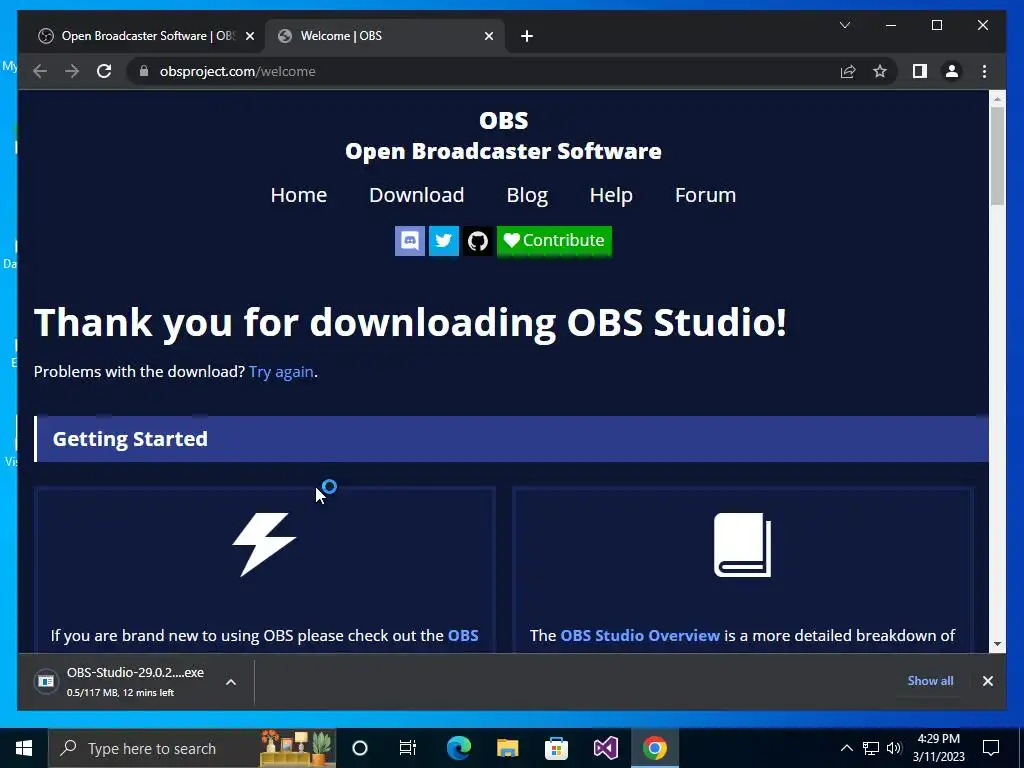Screen dimensions: 1024x768
Task: Open the Download menu item
Action: pos(417,195)
